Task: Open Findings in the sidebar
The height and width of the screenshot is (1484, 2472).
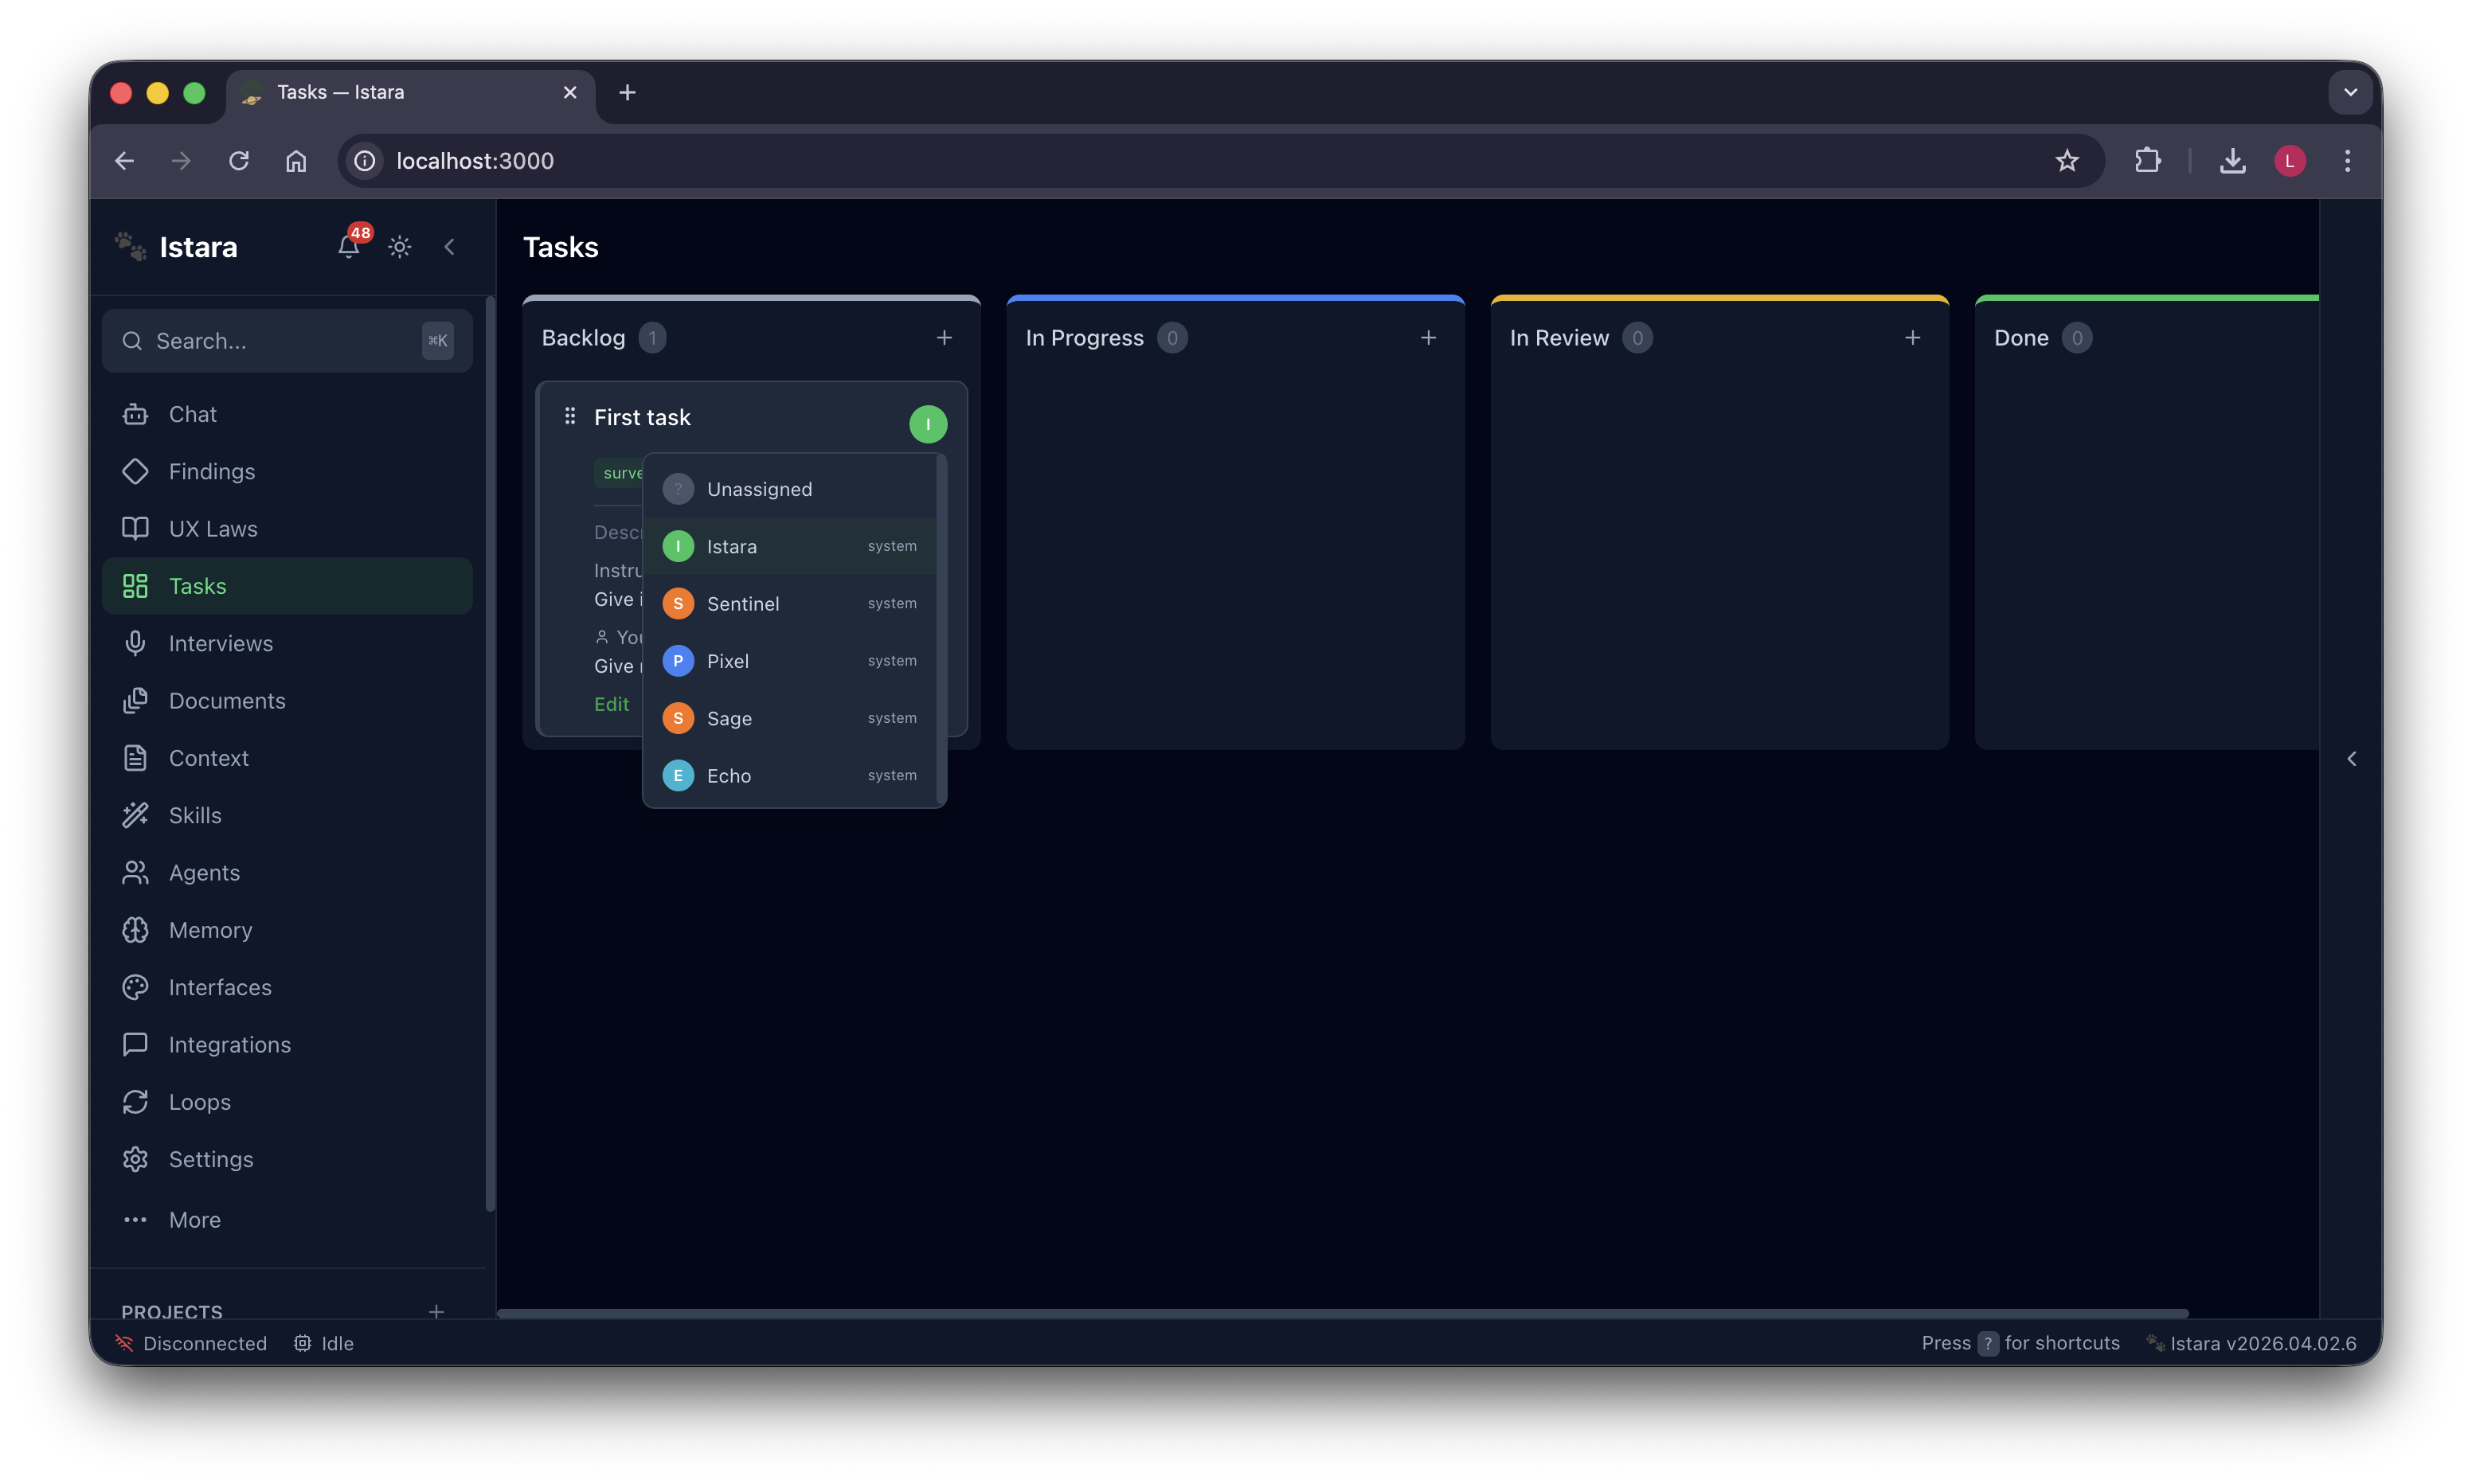Action: click(211, 471)
